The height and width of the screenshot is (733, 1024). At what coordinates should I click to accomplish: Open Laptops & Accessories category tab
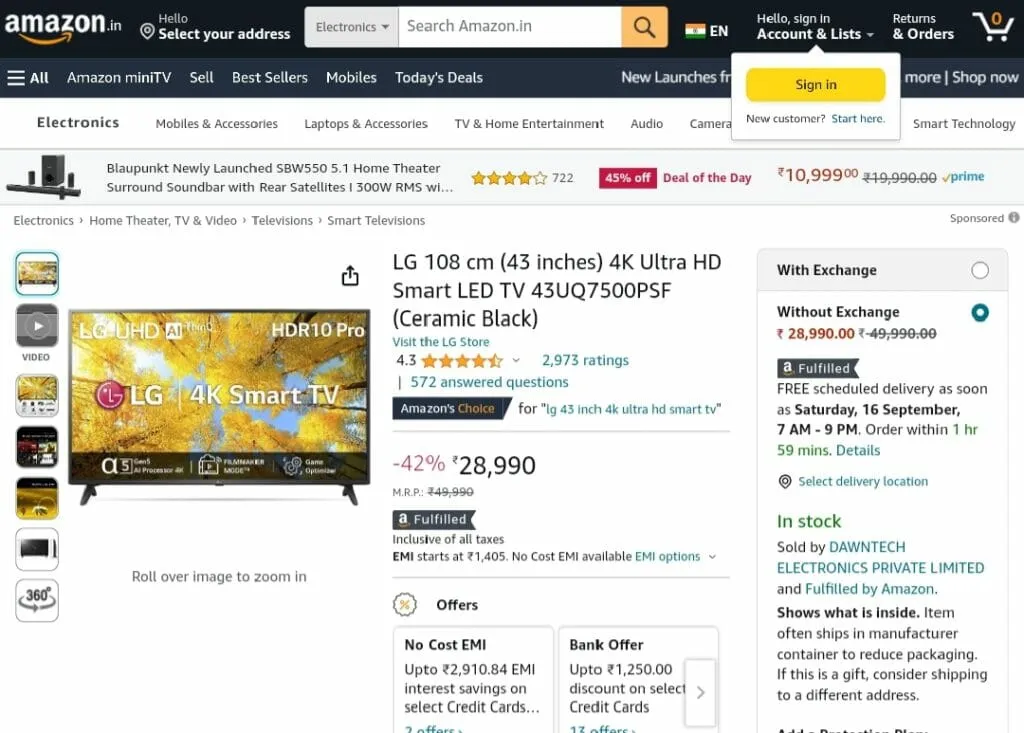point(366,123)
